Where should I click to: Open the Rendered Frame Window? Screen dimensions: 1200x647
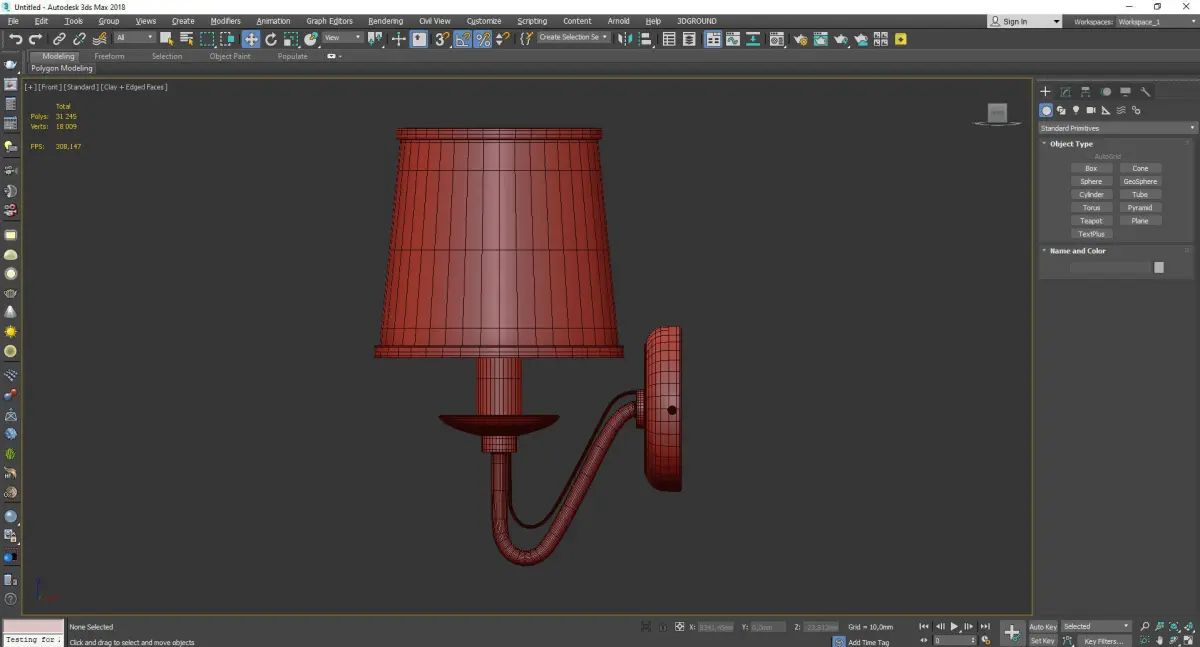[x=820, y=39]
